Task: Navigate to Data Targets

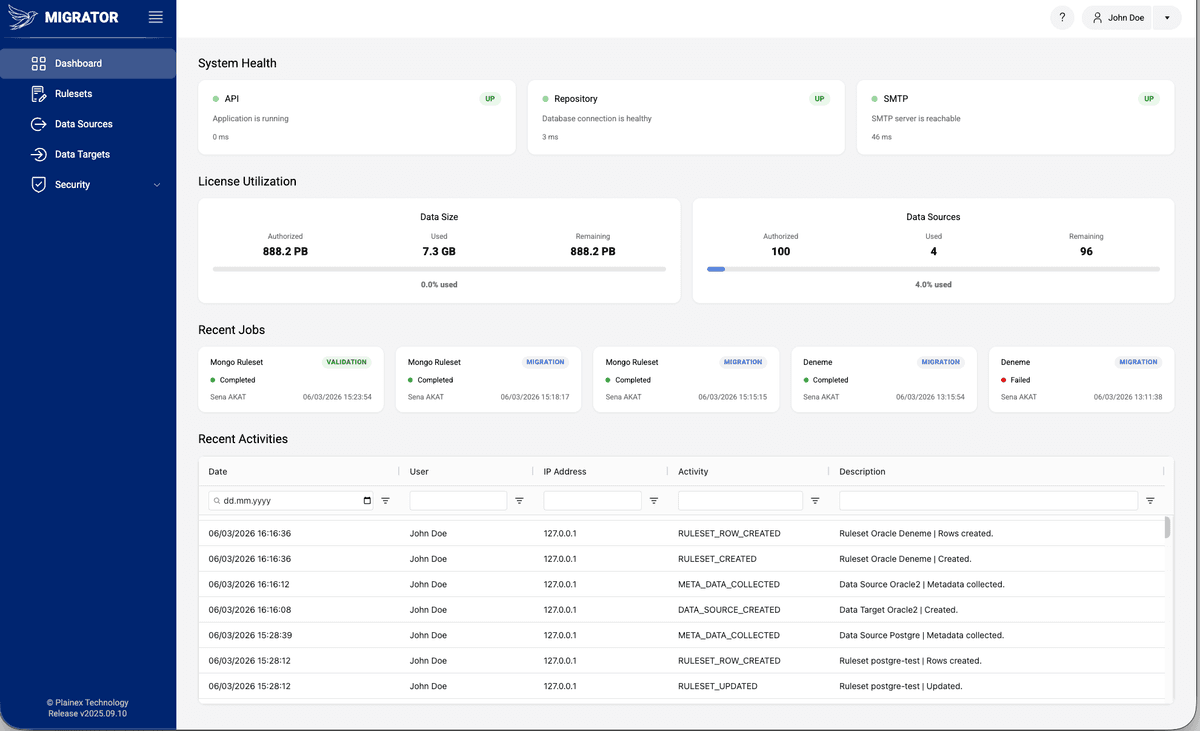Action: [x=88, y=154]
